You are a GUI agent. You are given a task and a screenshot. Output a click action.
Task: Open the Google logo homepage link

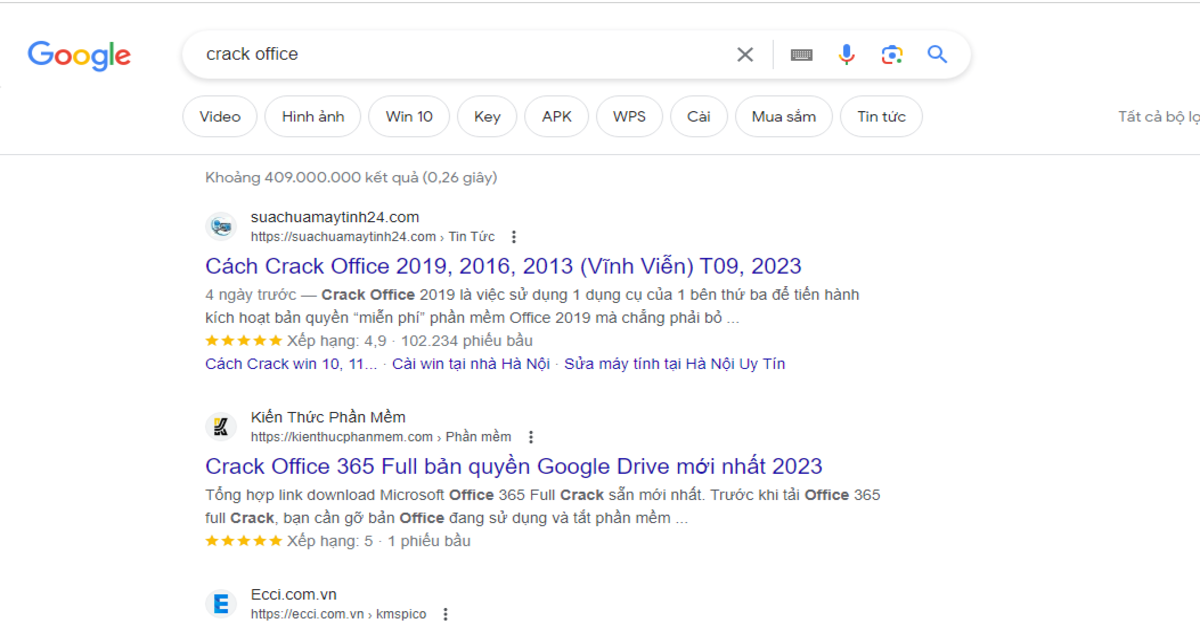click(79, 55)
